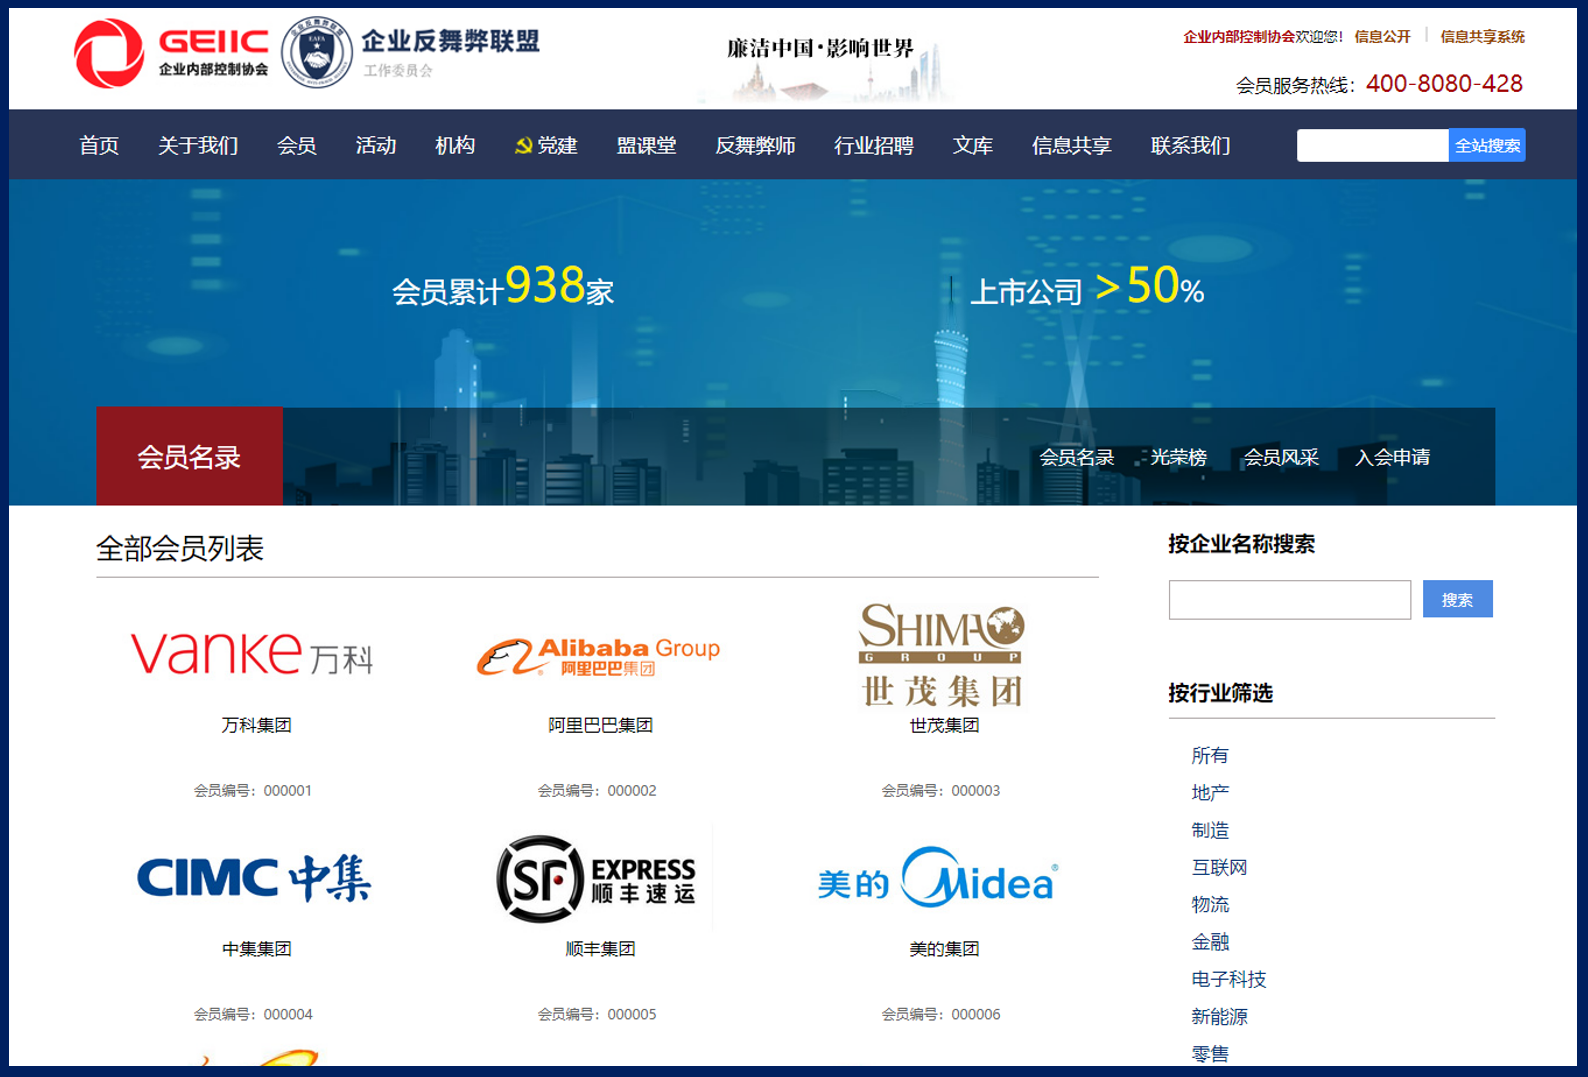Click the CIMC 中集 logo
The width and height of the screenshot is (1588, 1077).
tap(254, 878)
